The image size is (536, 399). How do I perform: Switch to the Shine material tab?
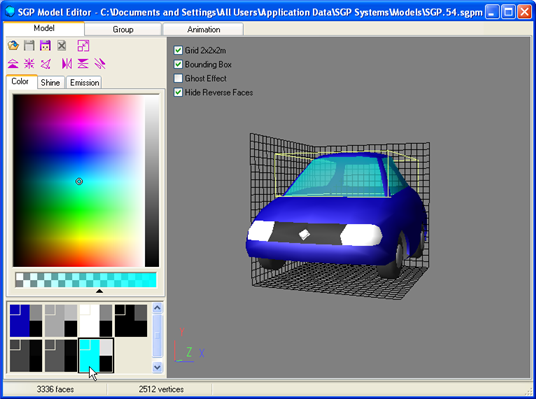[x=50, y=82]
